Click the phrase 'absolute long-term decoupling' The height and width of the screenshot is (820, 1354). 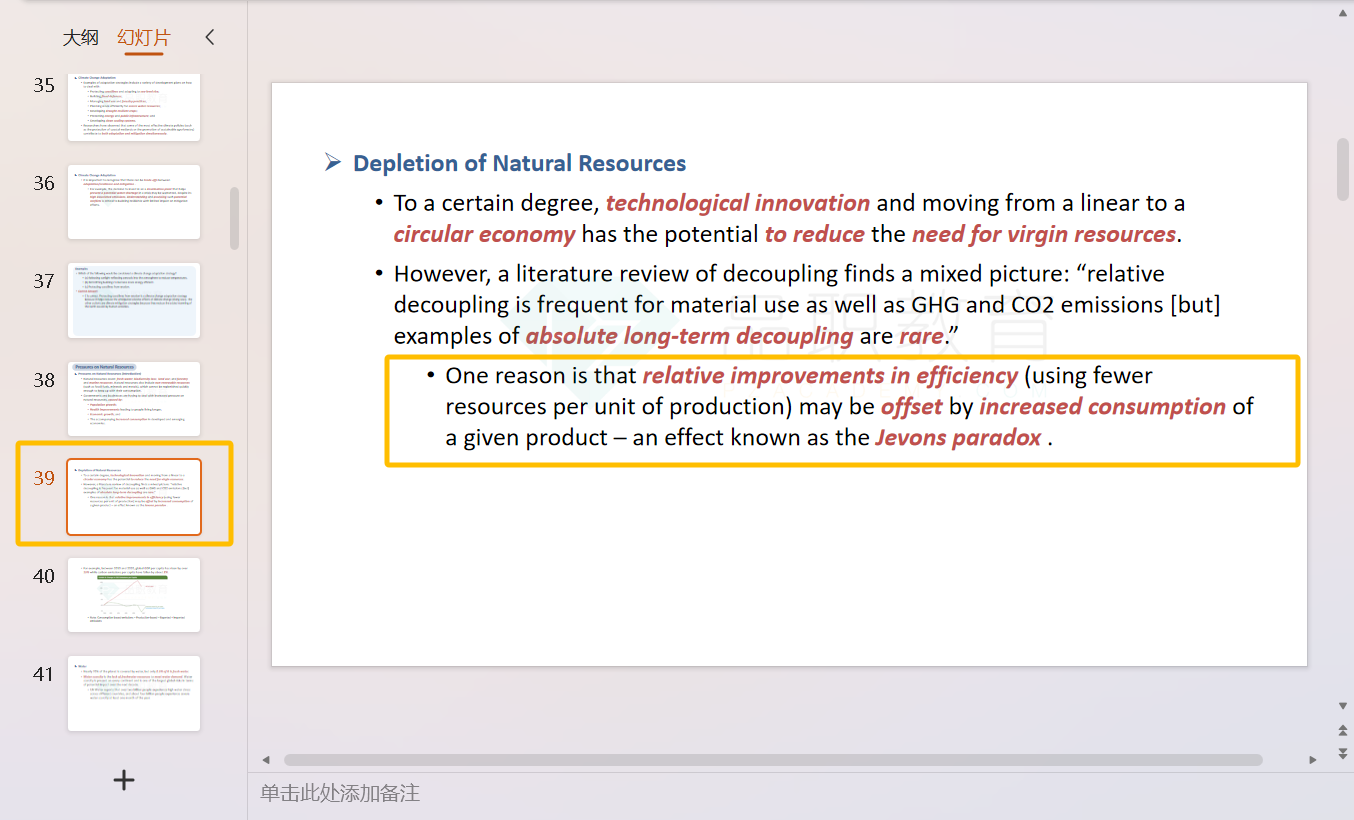coord(689,336)
